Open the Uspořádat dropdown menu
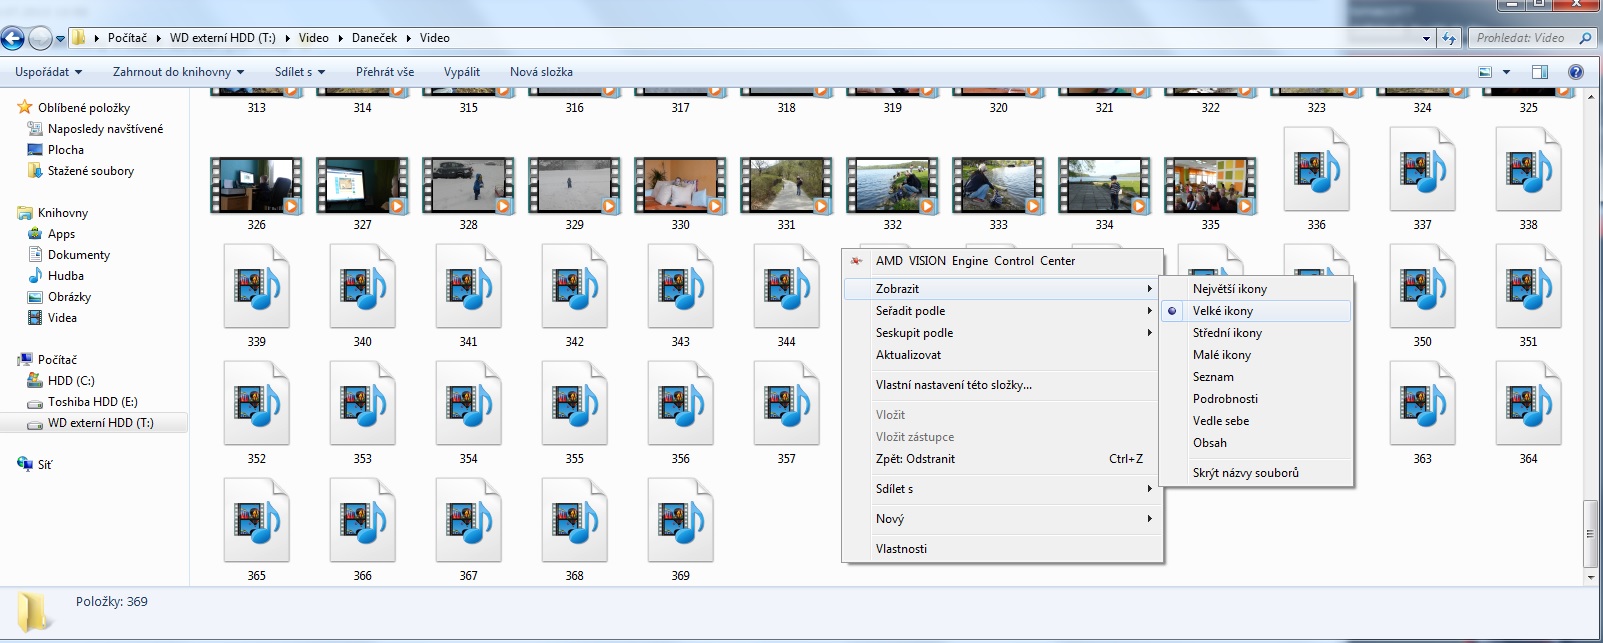This screenshot has height=643, width=1603. pos(48,72)
